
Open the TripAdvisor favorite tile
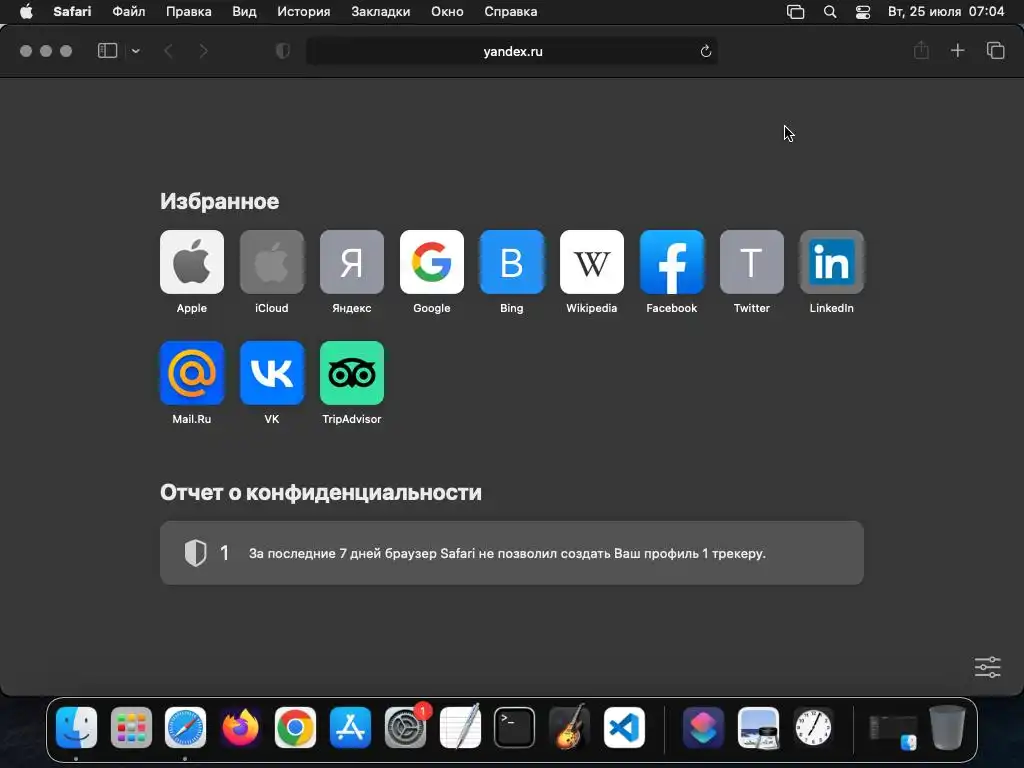pos(351,373)
